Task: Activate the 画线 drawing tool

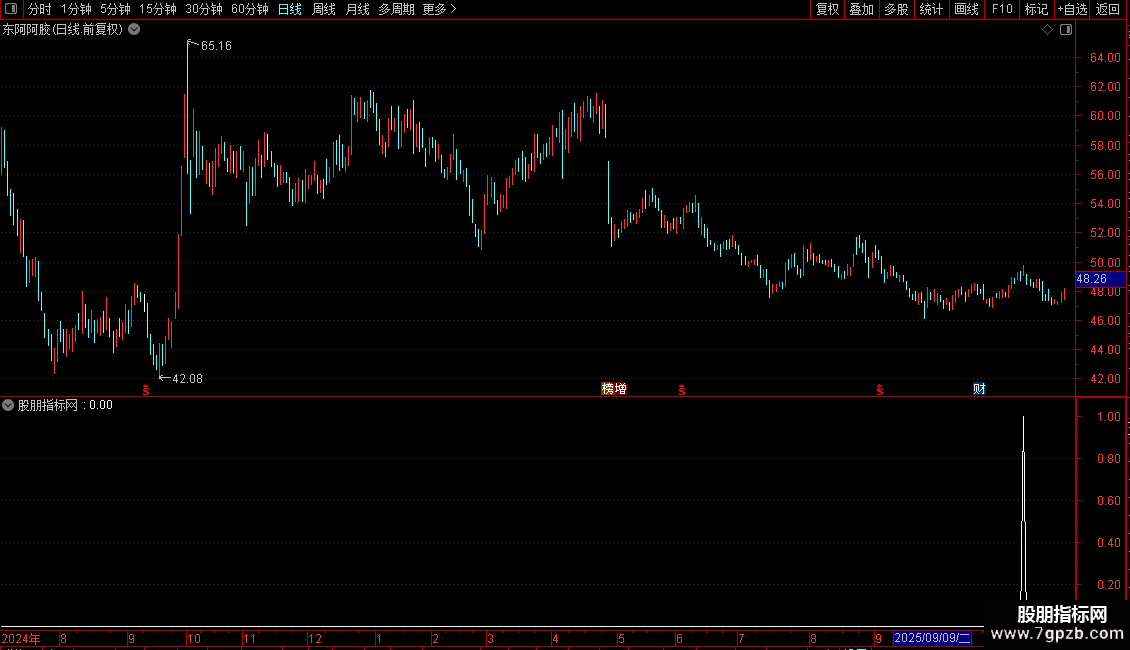Action: click(x=966, y=9)
